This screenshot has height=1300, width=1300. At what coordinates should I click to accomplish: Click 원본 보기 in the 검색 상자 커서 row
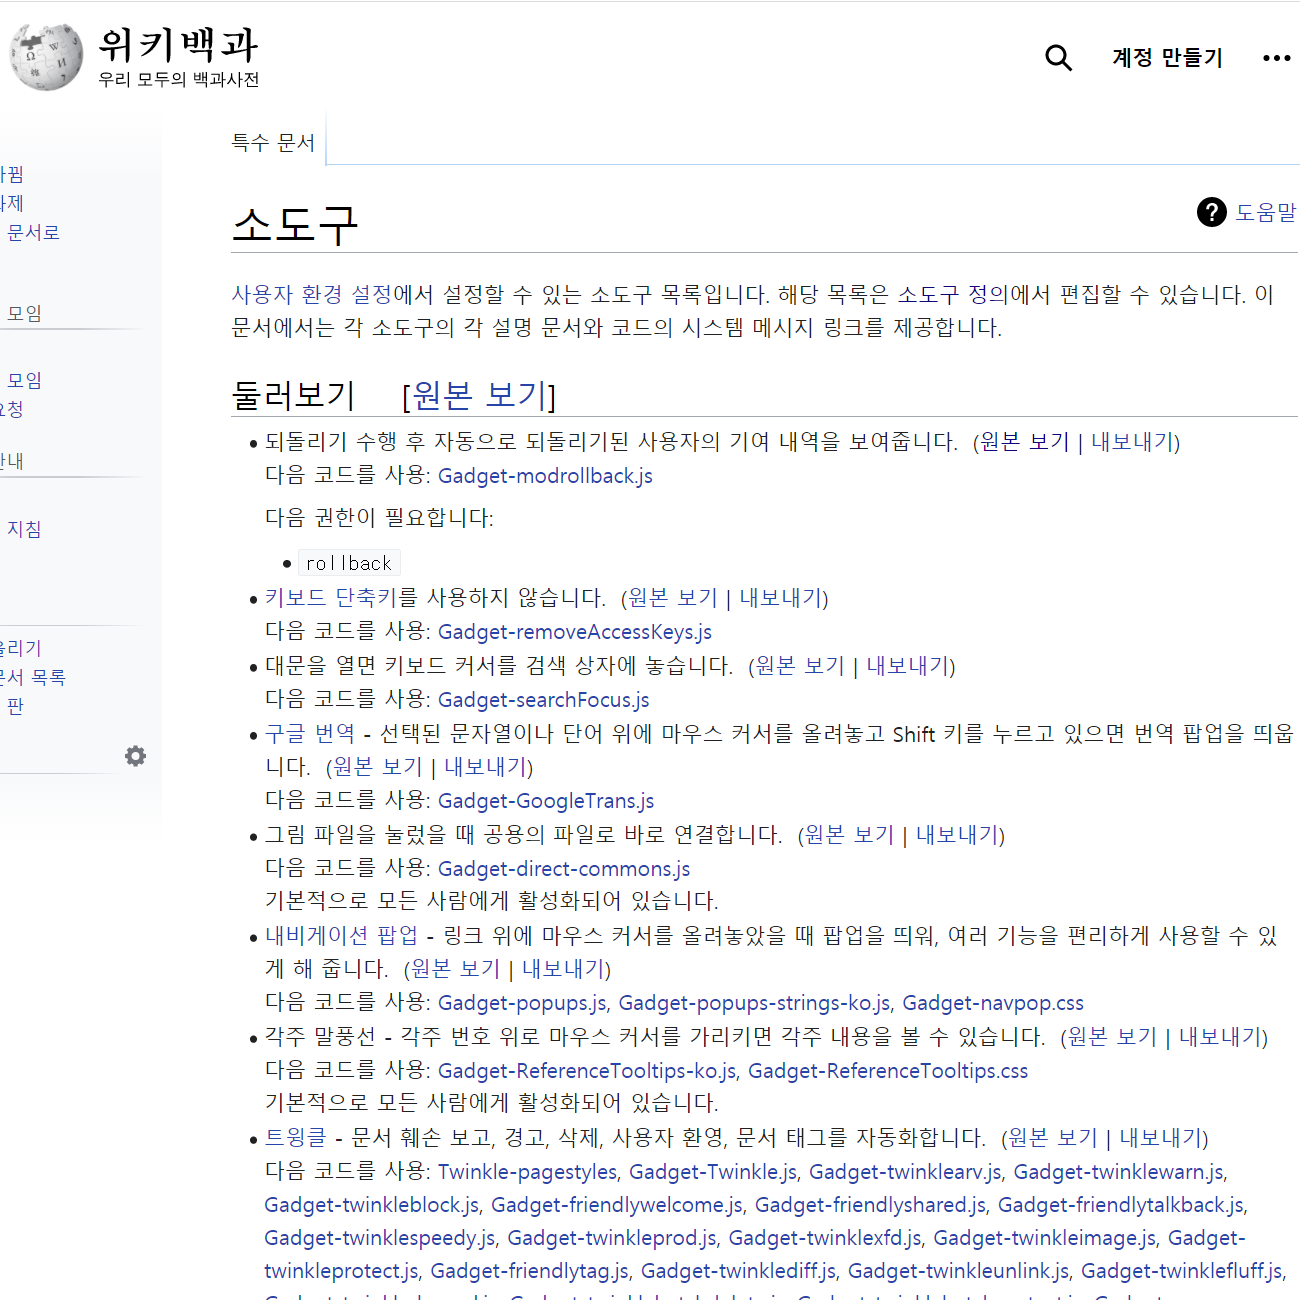(x=800, y=666)
